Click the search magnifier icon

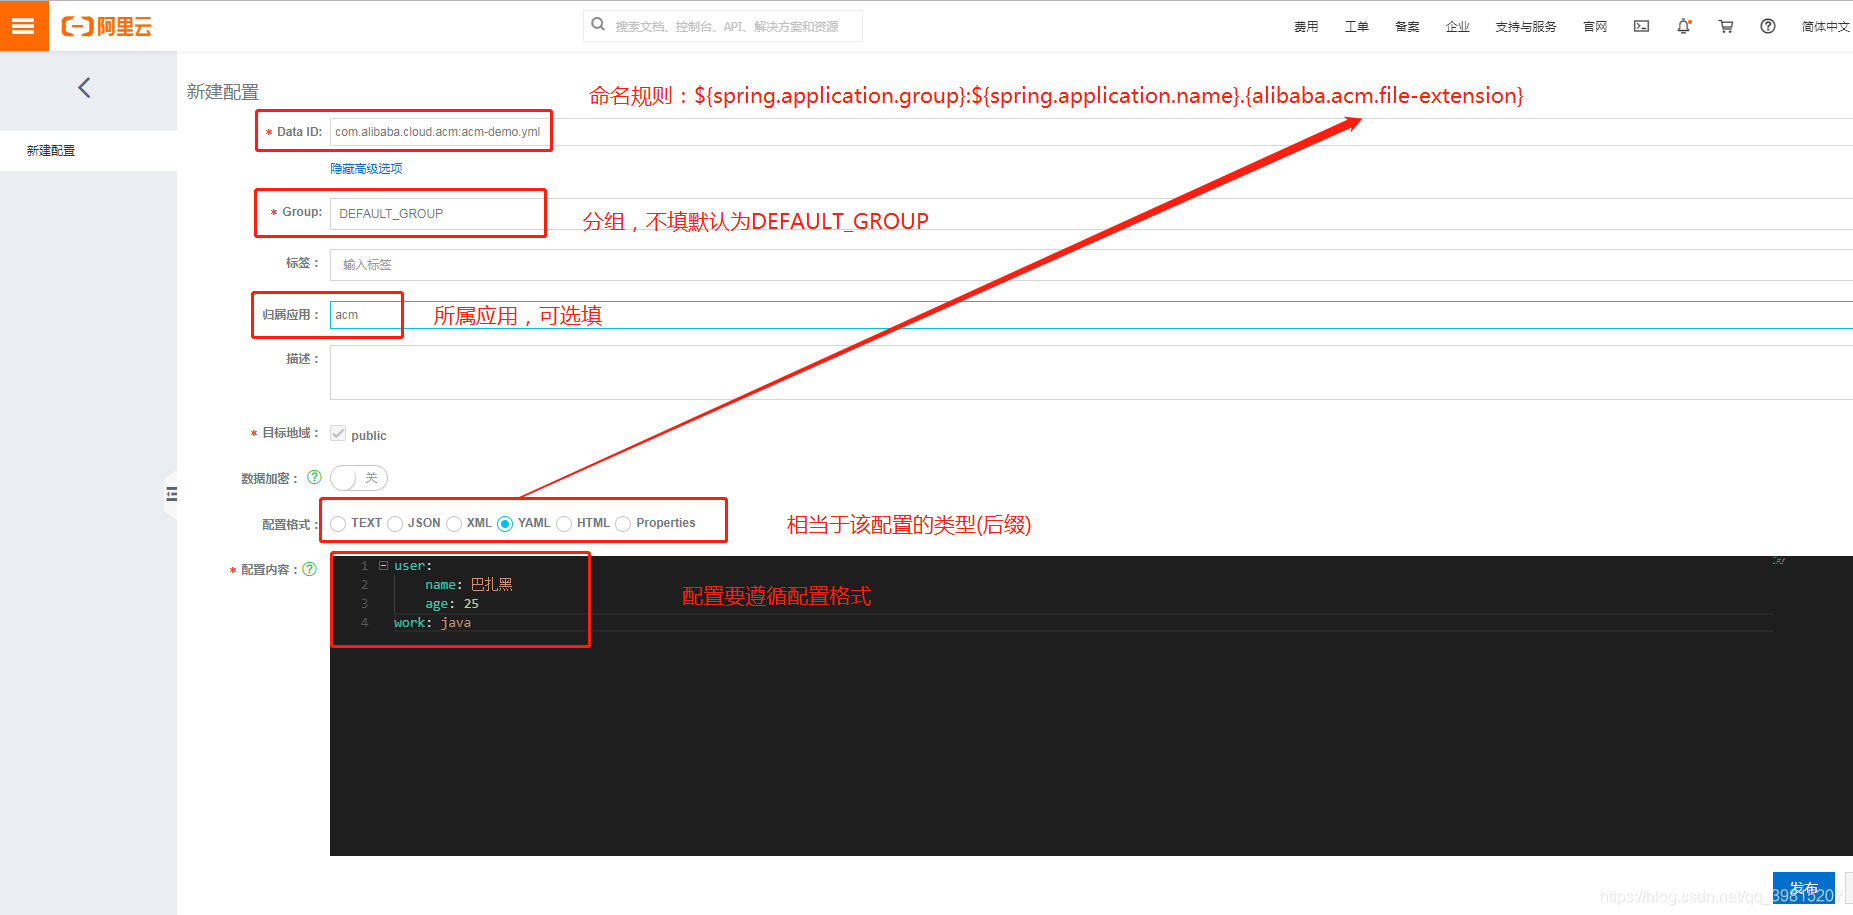coord(598,25)
